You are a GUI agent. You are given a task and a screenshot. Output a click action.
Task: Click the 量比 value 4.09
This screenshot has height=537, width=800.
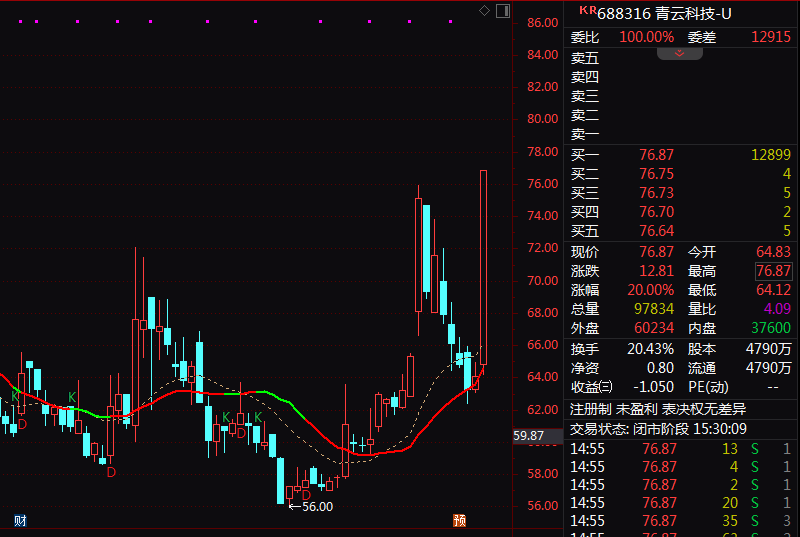(776, 309)
